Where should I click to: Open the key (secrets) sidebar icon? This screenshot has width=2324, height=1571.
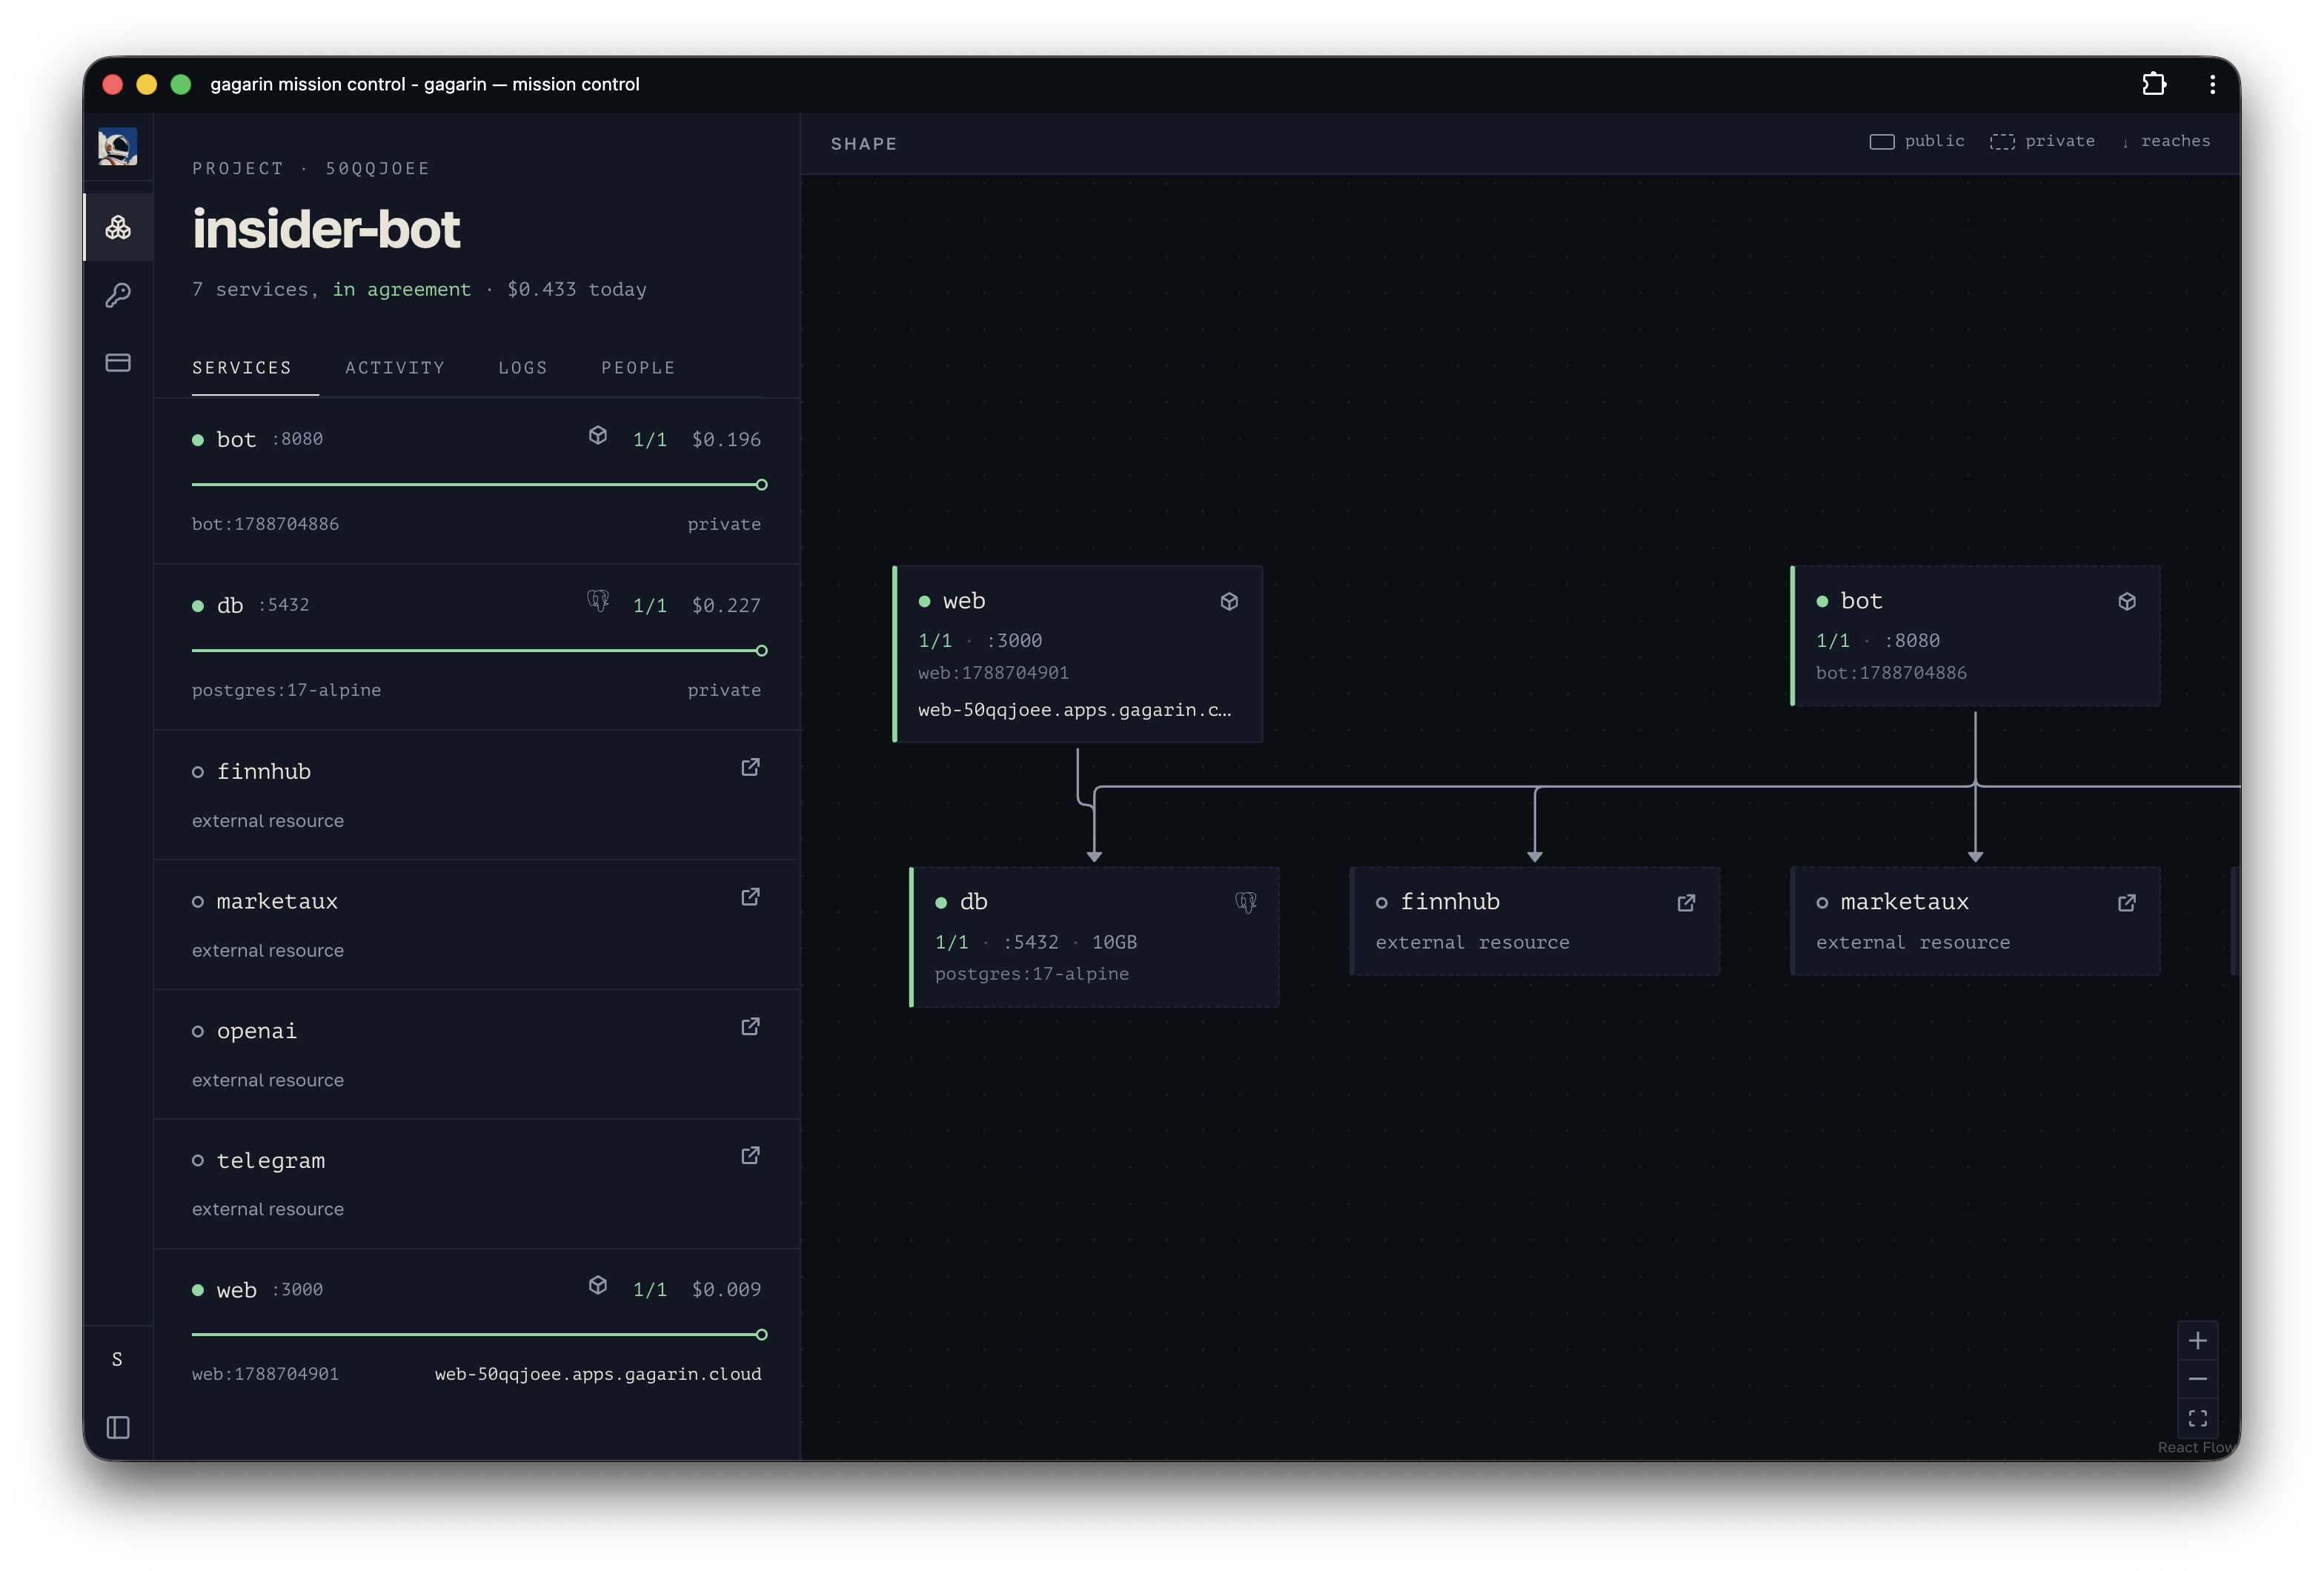(118, 295)
